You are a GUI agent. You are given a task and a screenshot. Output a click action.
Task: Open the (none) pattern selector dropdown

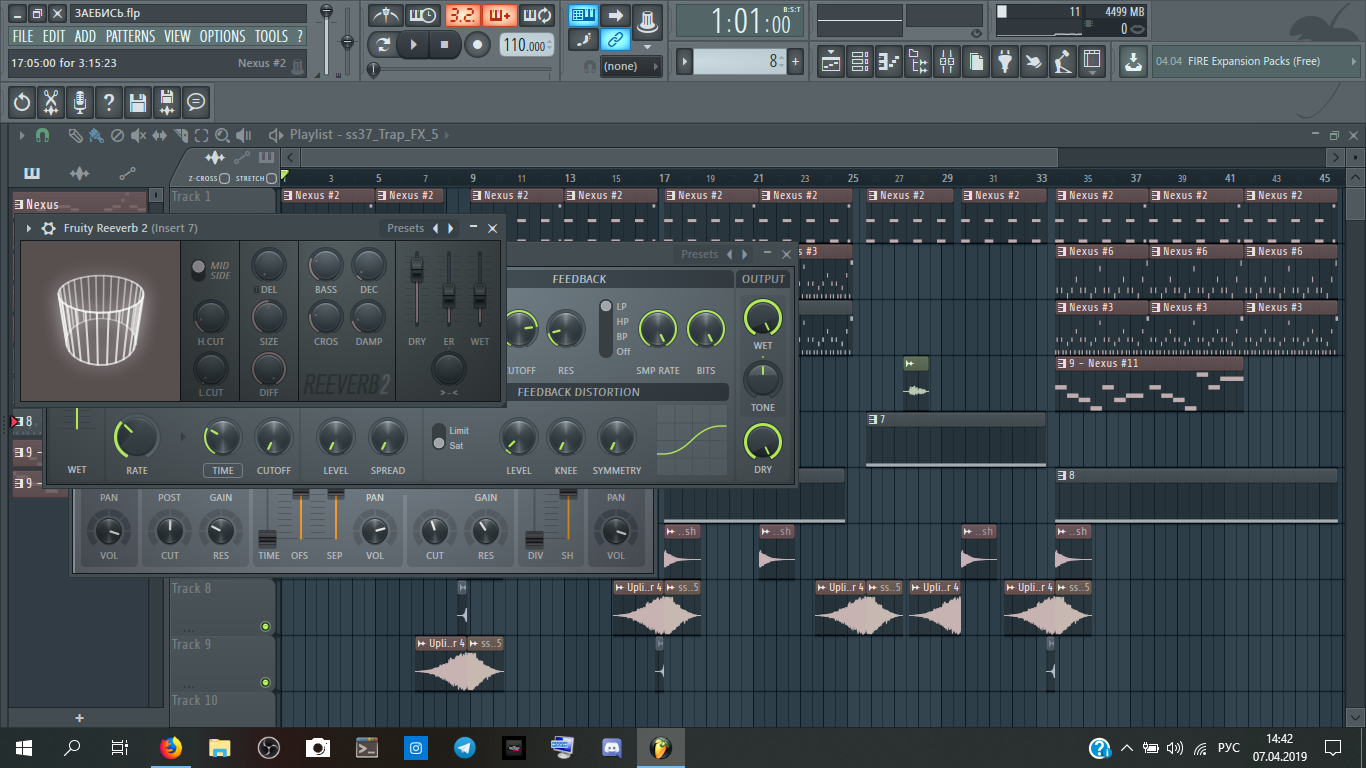point(631,66)
